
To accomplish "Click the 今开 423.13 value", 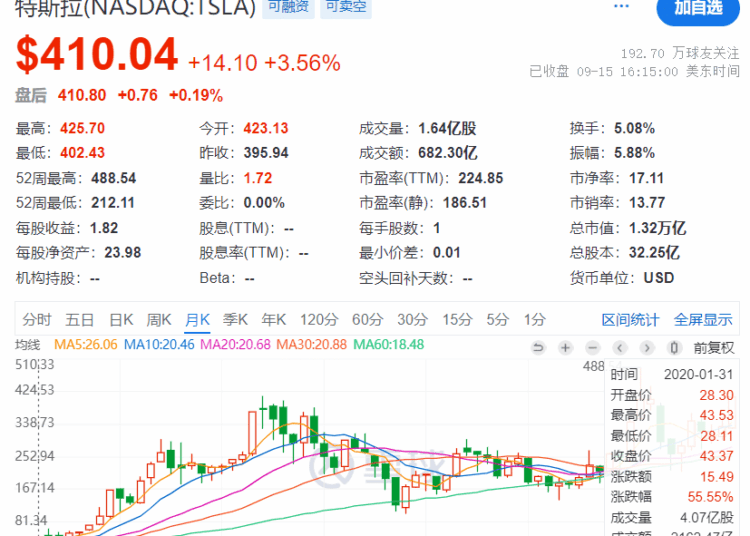I will click(266, 128).
